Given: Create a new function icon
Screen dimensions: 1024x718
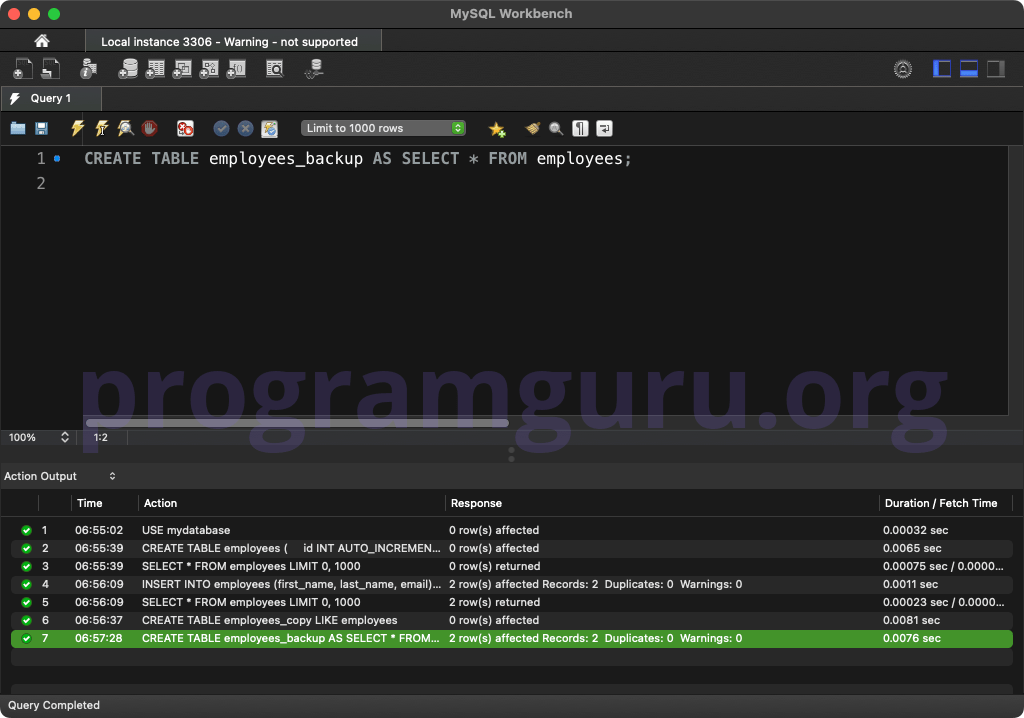Looking at the screenshot, I should click(x=236, y=69).
